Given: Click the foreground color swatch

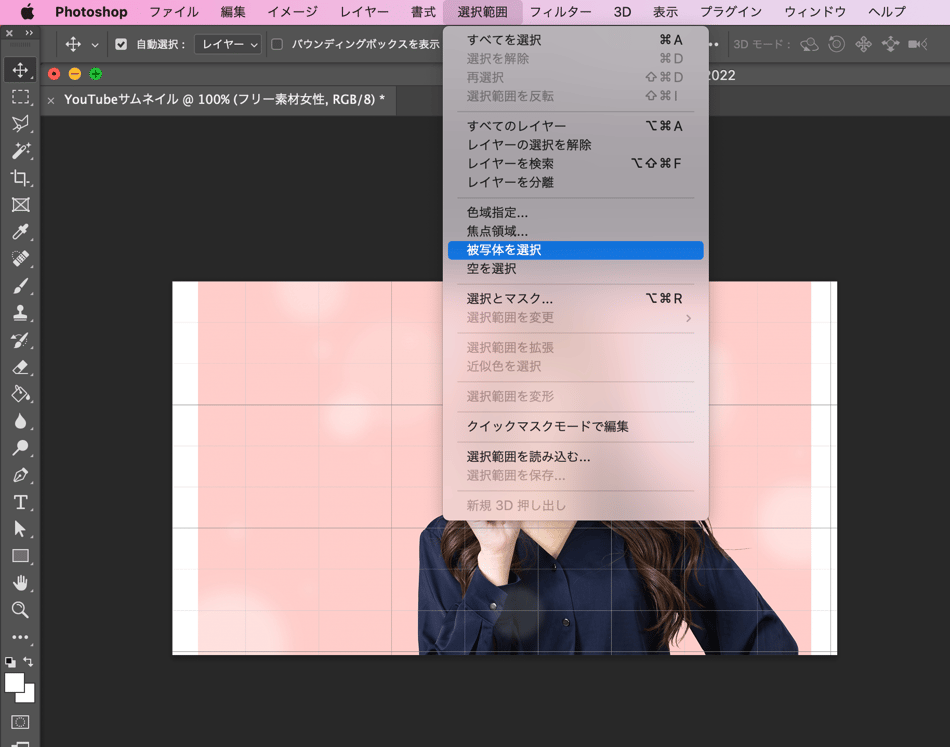Looking at the screenshot, I should click(14, 682).
